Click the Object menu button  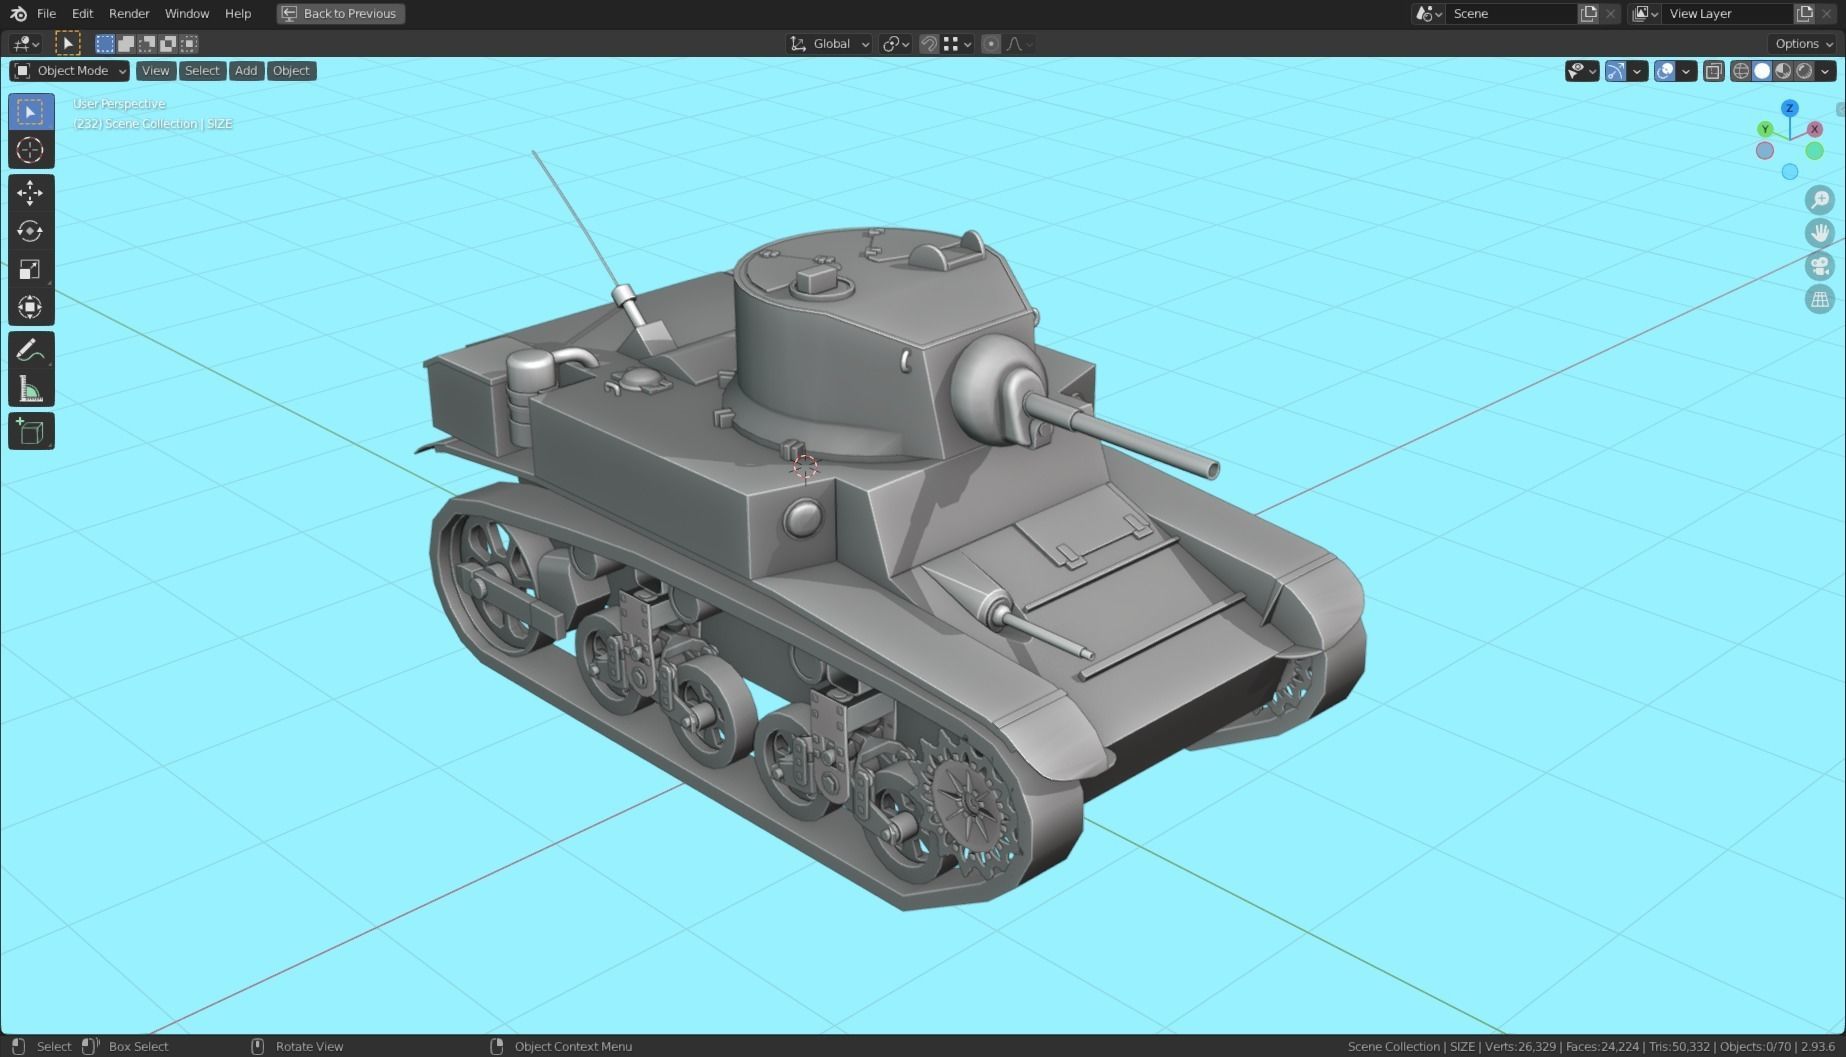click(x=291, y=70)
